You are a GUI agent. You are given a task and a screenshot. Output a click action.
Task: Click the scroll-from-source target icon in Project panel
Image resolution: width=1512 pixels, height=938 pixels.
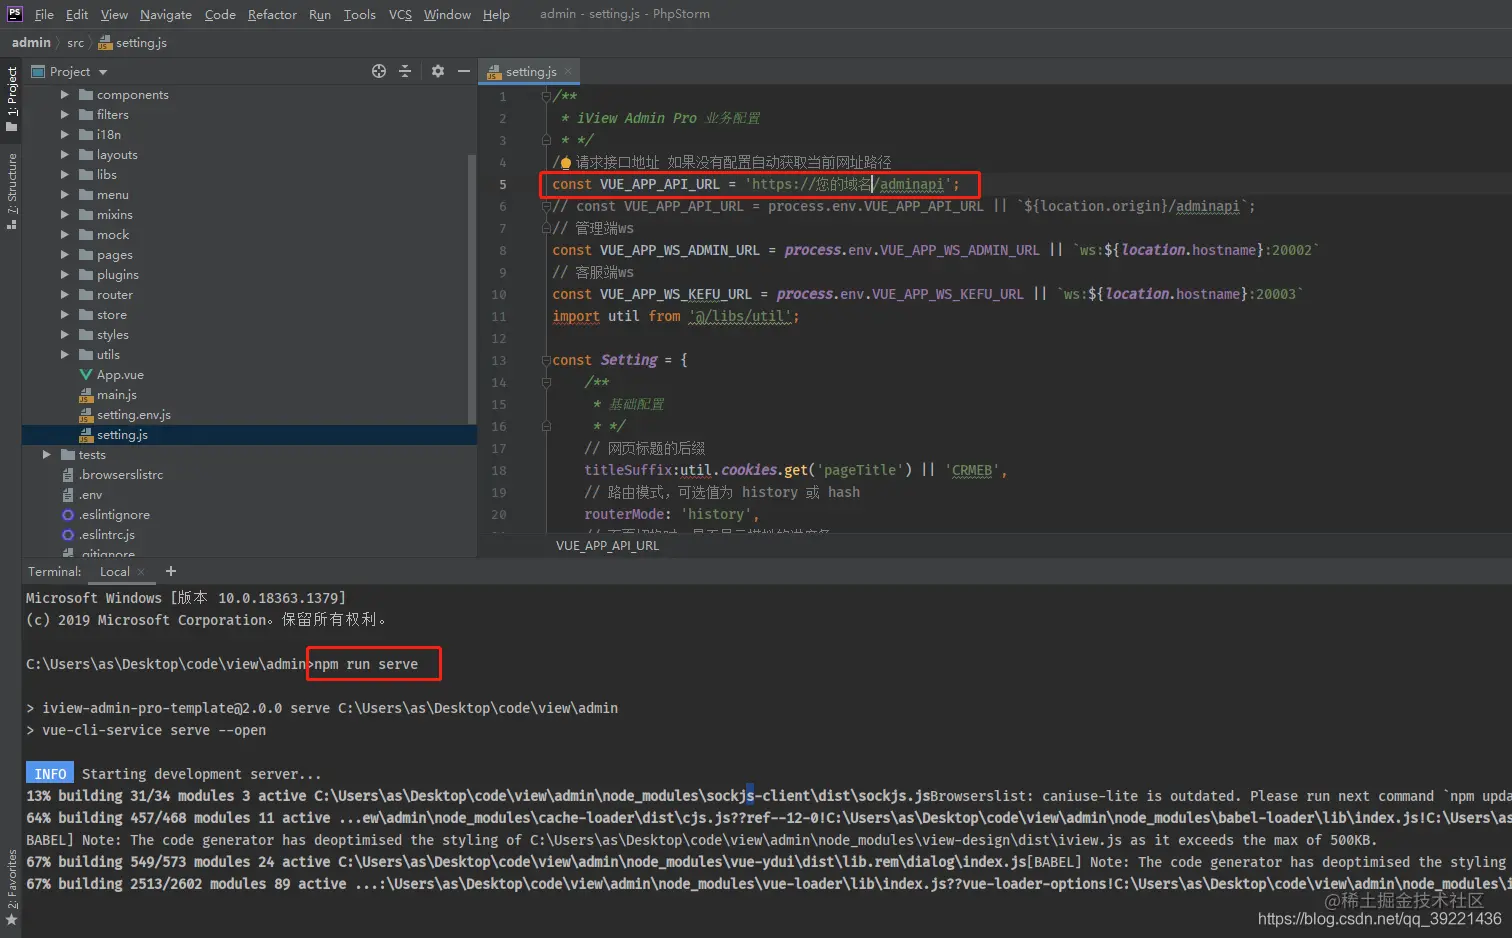point(379,71)
